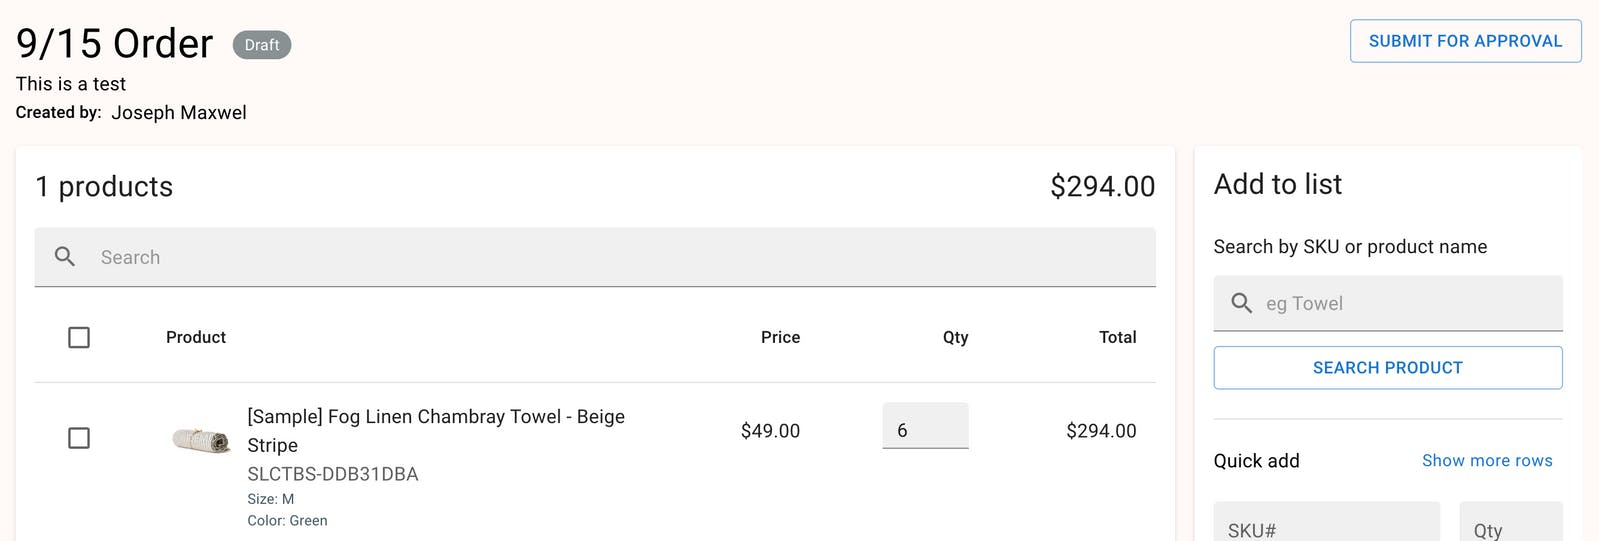This screenshot has width=1599, height=541.
Task: Click the Total column header
Action: click(1117, 338)
